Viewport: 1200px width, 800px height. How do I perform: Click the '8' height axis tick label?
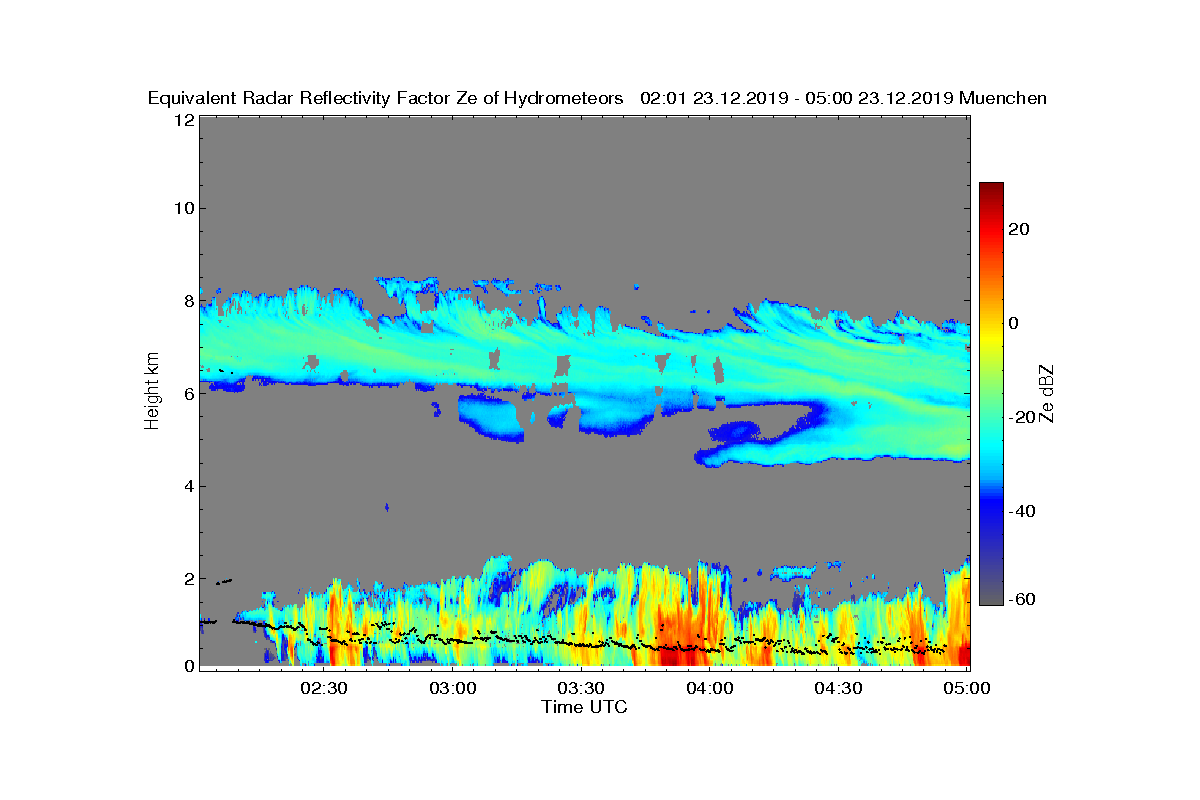(188, 301)
